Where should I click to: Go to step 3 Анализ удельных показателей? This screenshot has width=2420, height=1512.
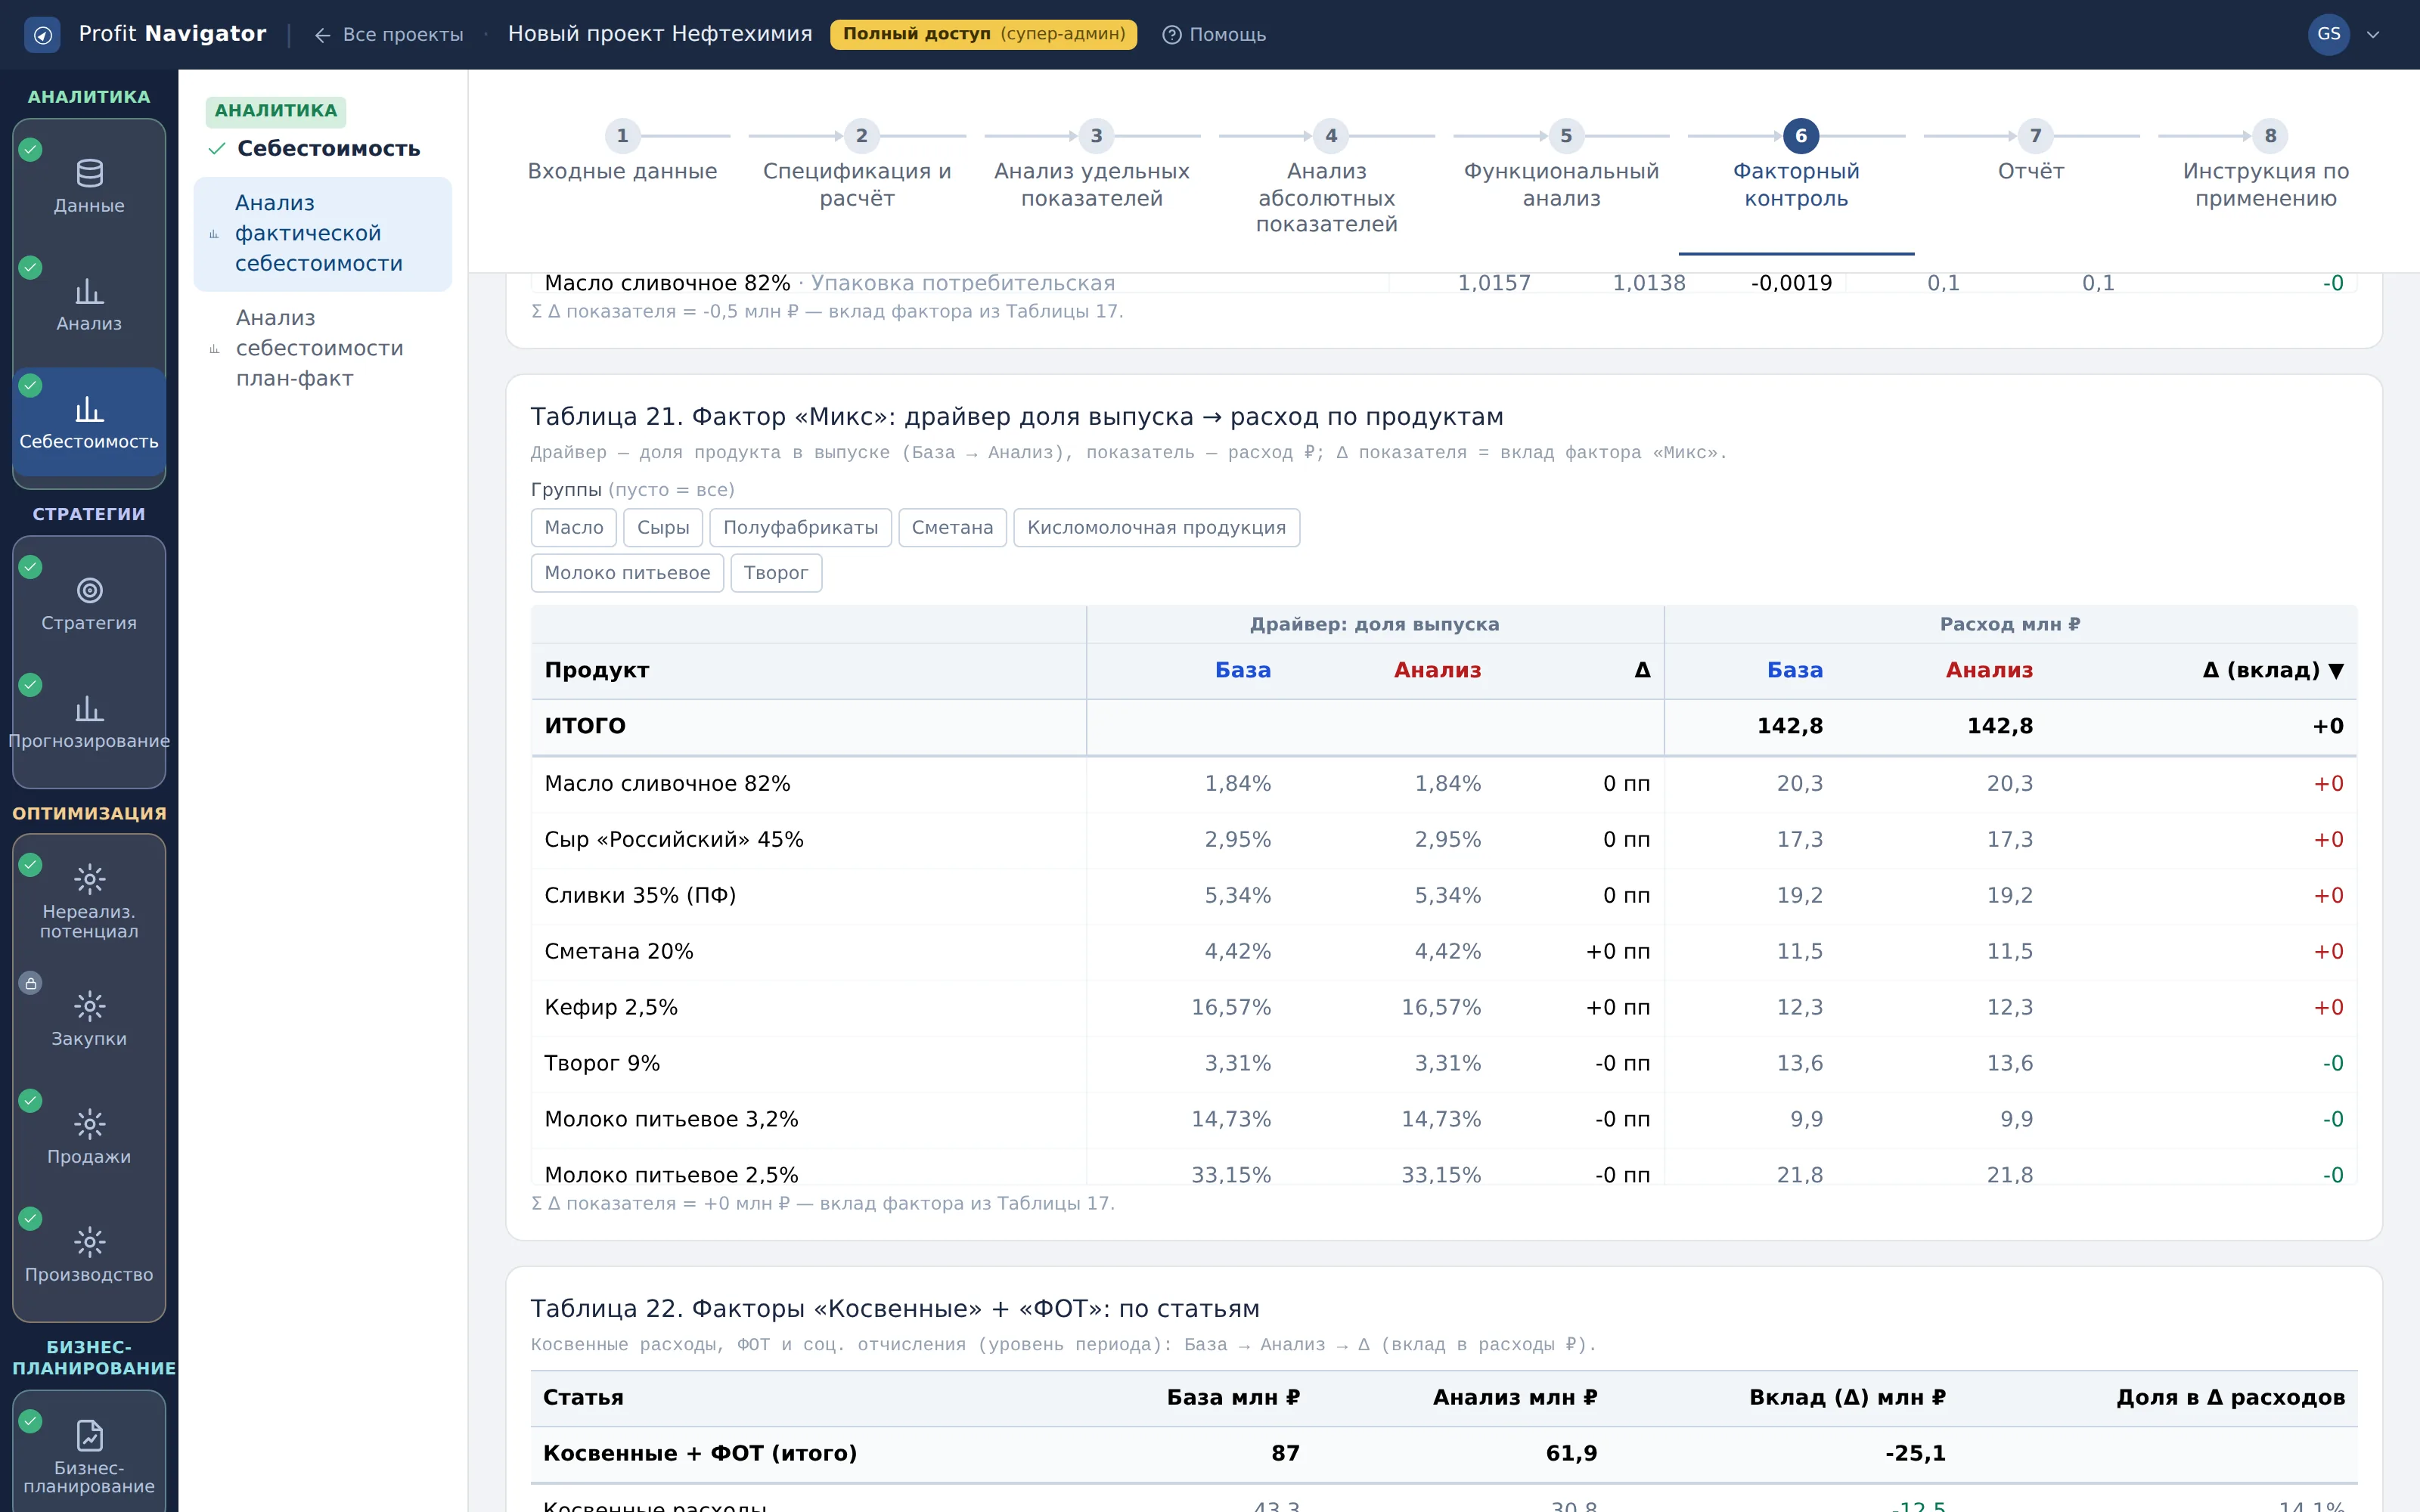click(x=1092, y=166)
